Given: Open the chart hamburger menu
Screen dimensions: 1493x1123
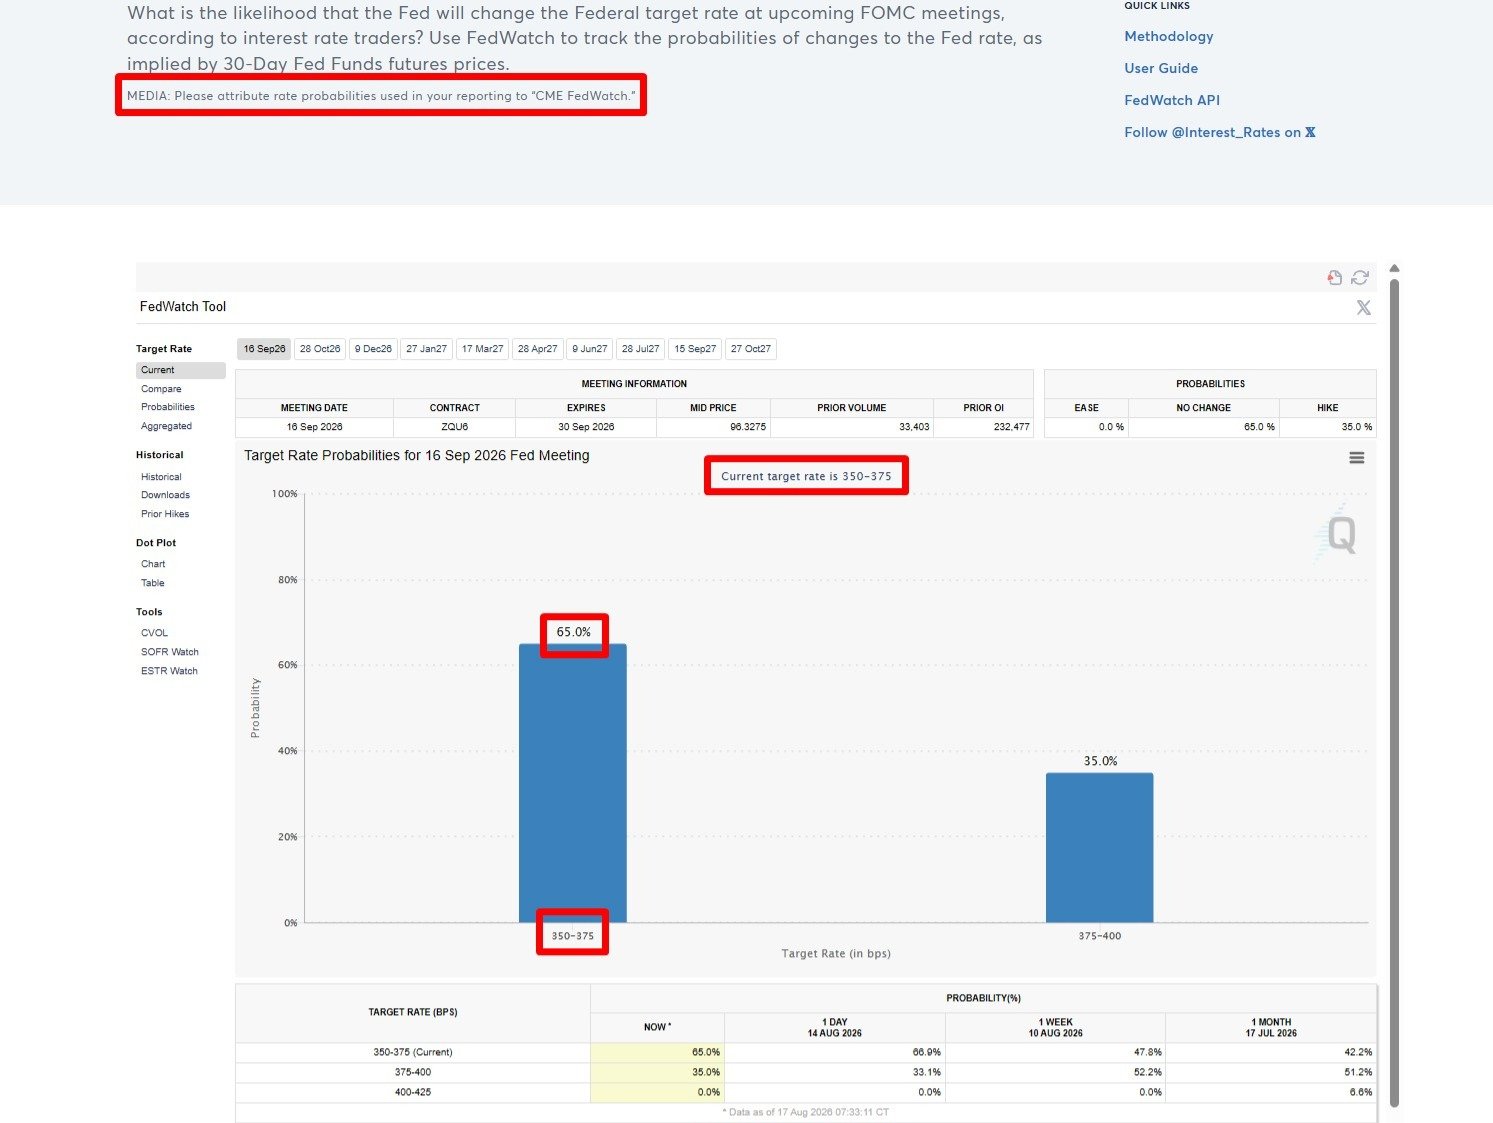Looking at the screenshot, I should tap(1357, 458).
